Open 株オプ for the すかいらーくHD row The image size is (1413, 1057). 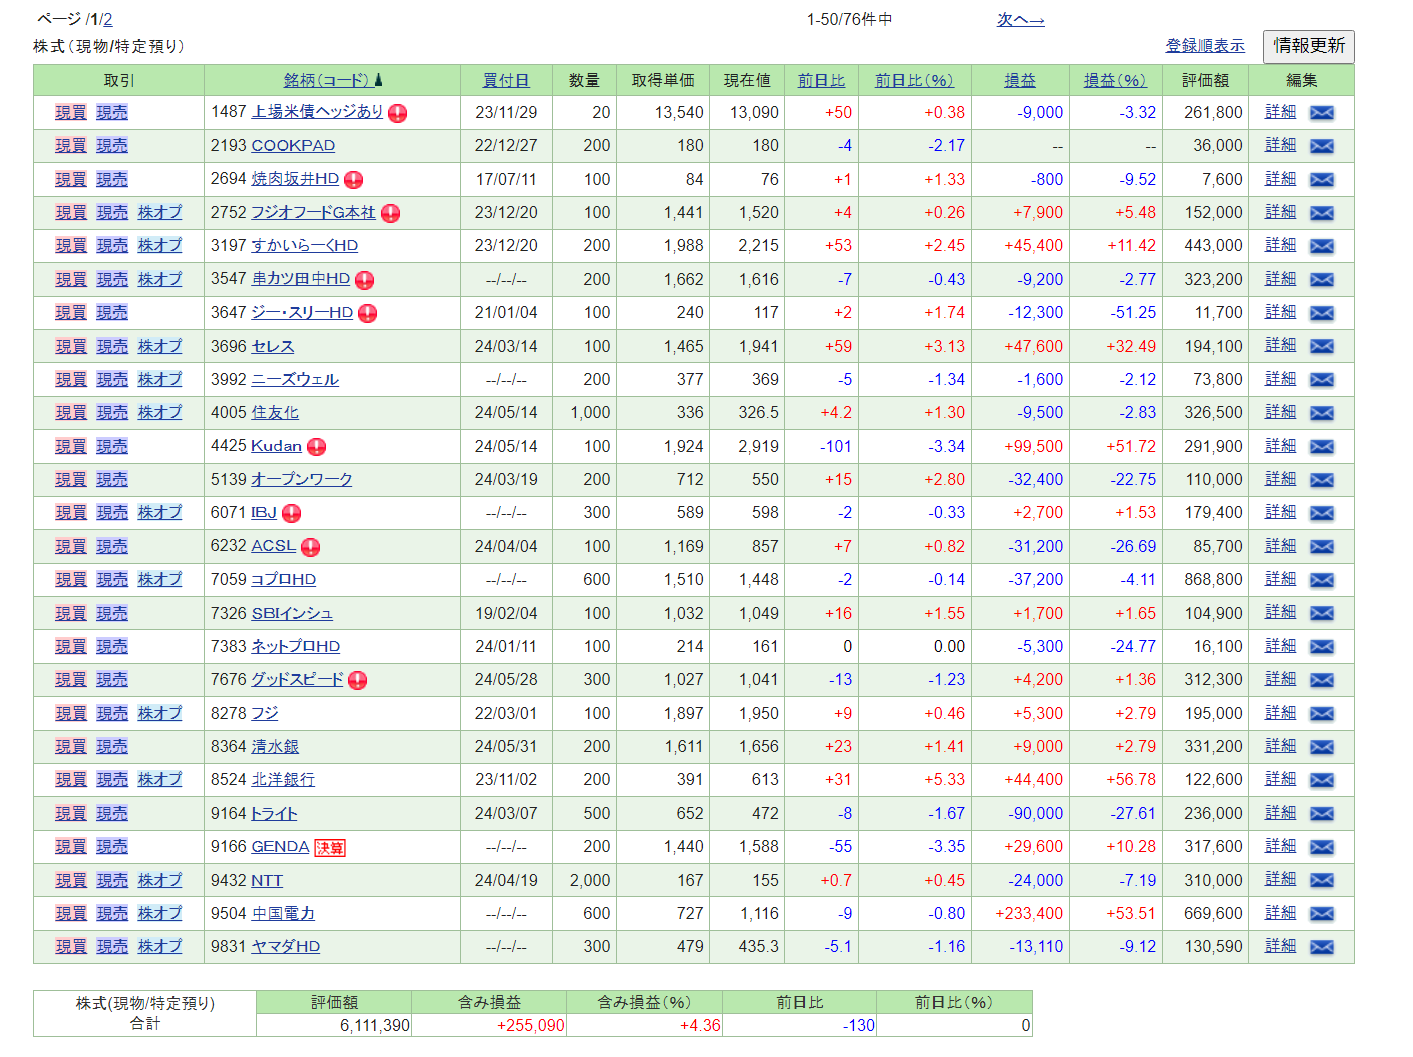click(160, 246)
